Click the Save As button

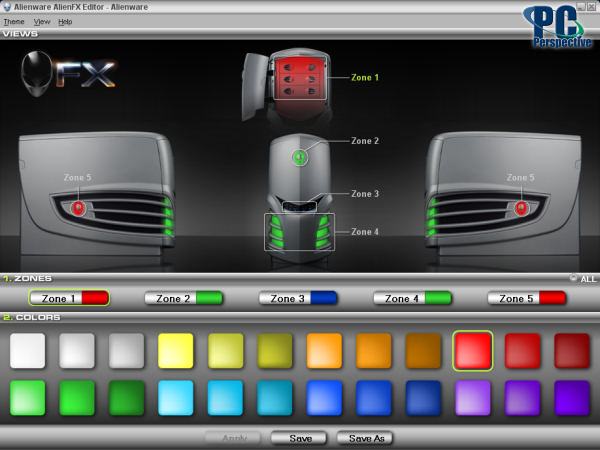(365, 438)
